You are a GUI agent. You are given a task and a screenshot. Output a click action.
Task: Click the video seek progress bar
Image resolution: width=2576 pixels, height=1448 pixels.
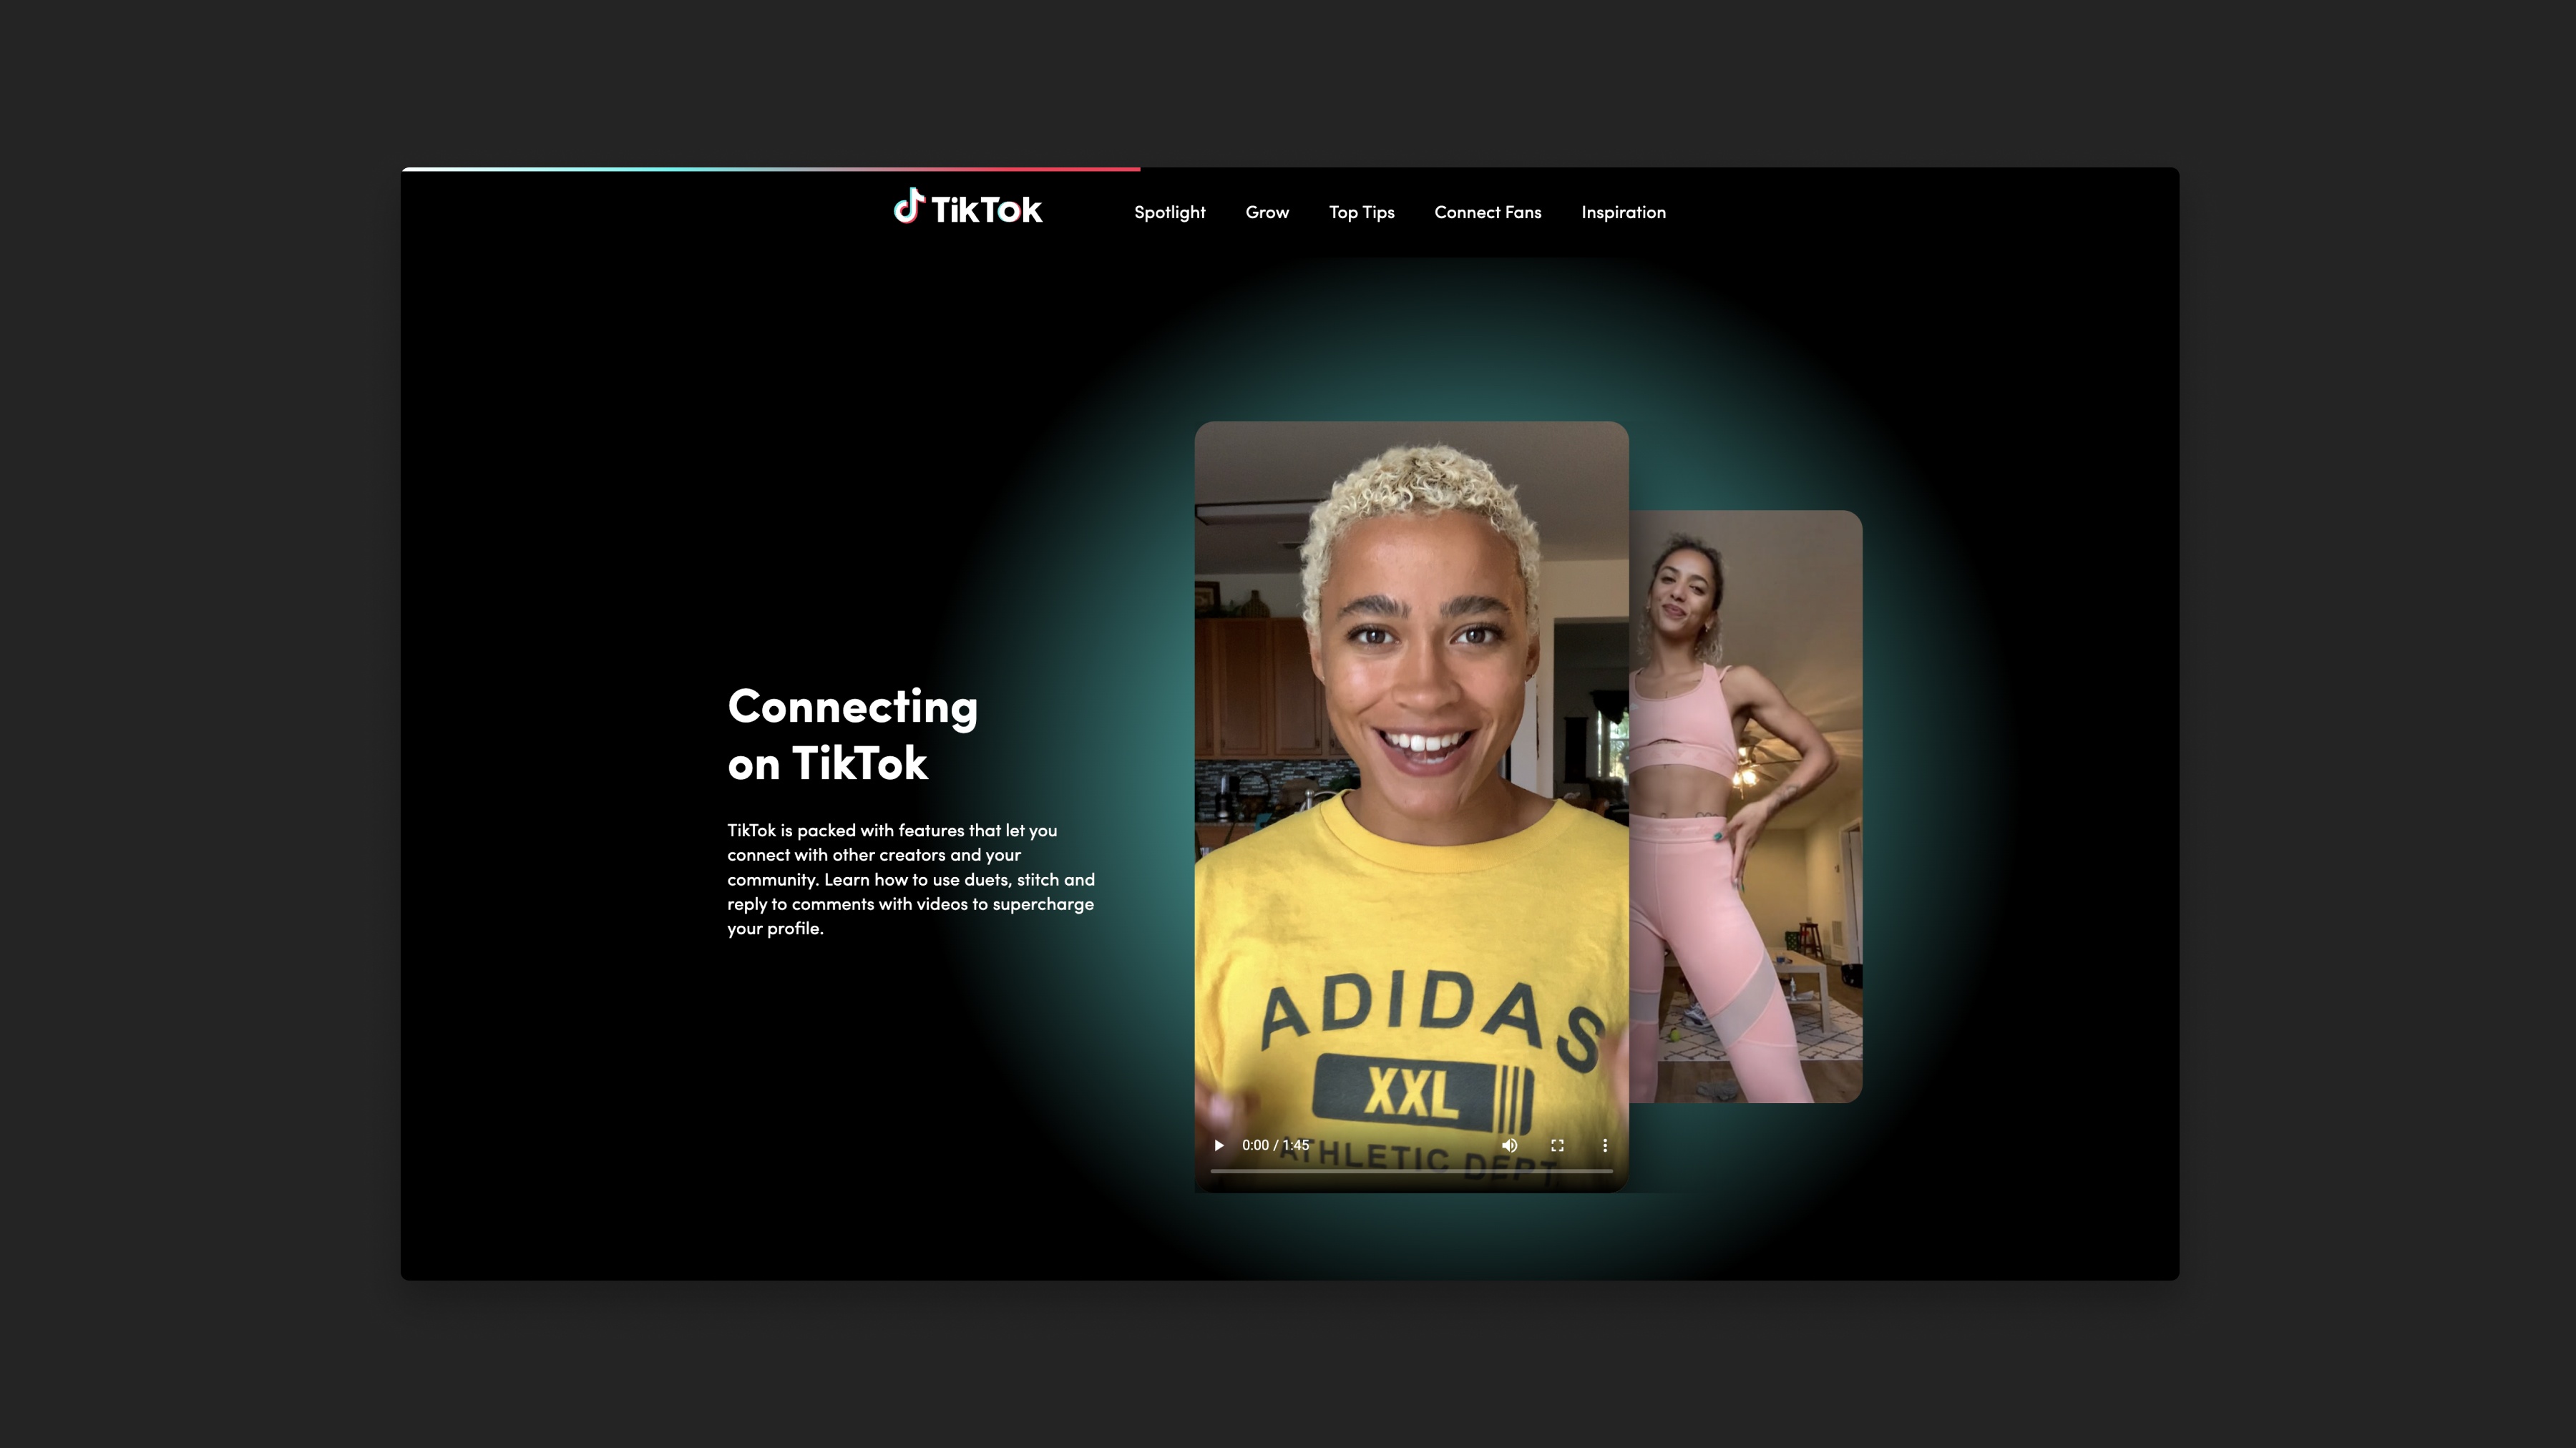click(x=1411, y=1170)
